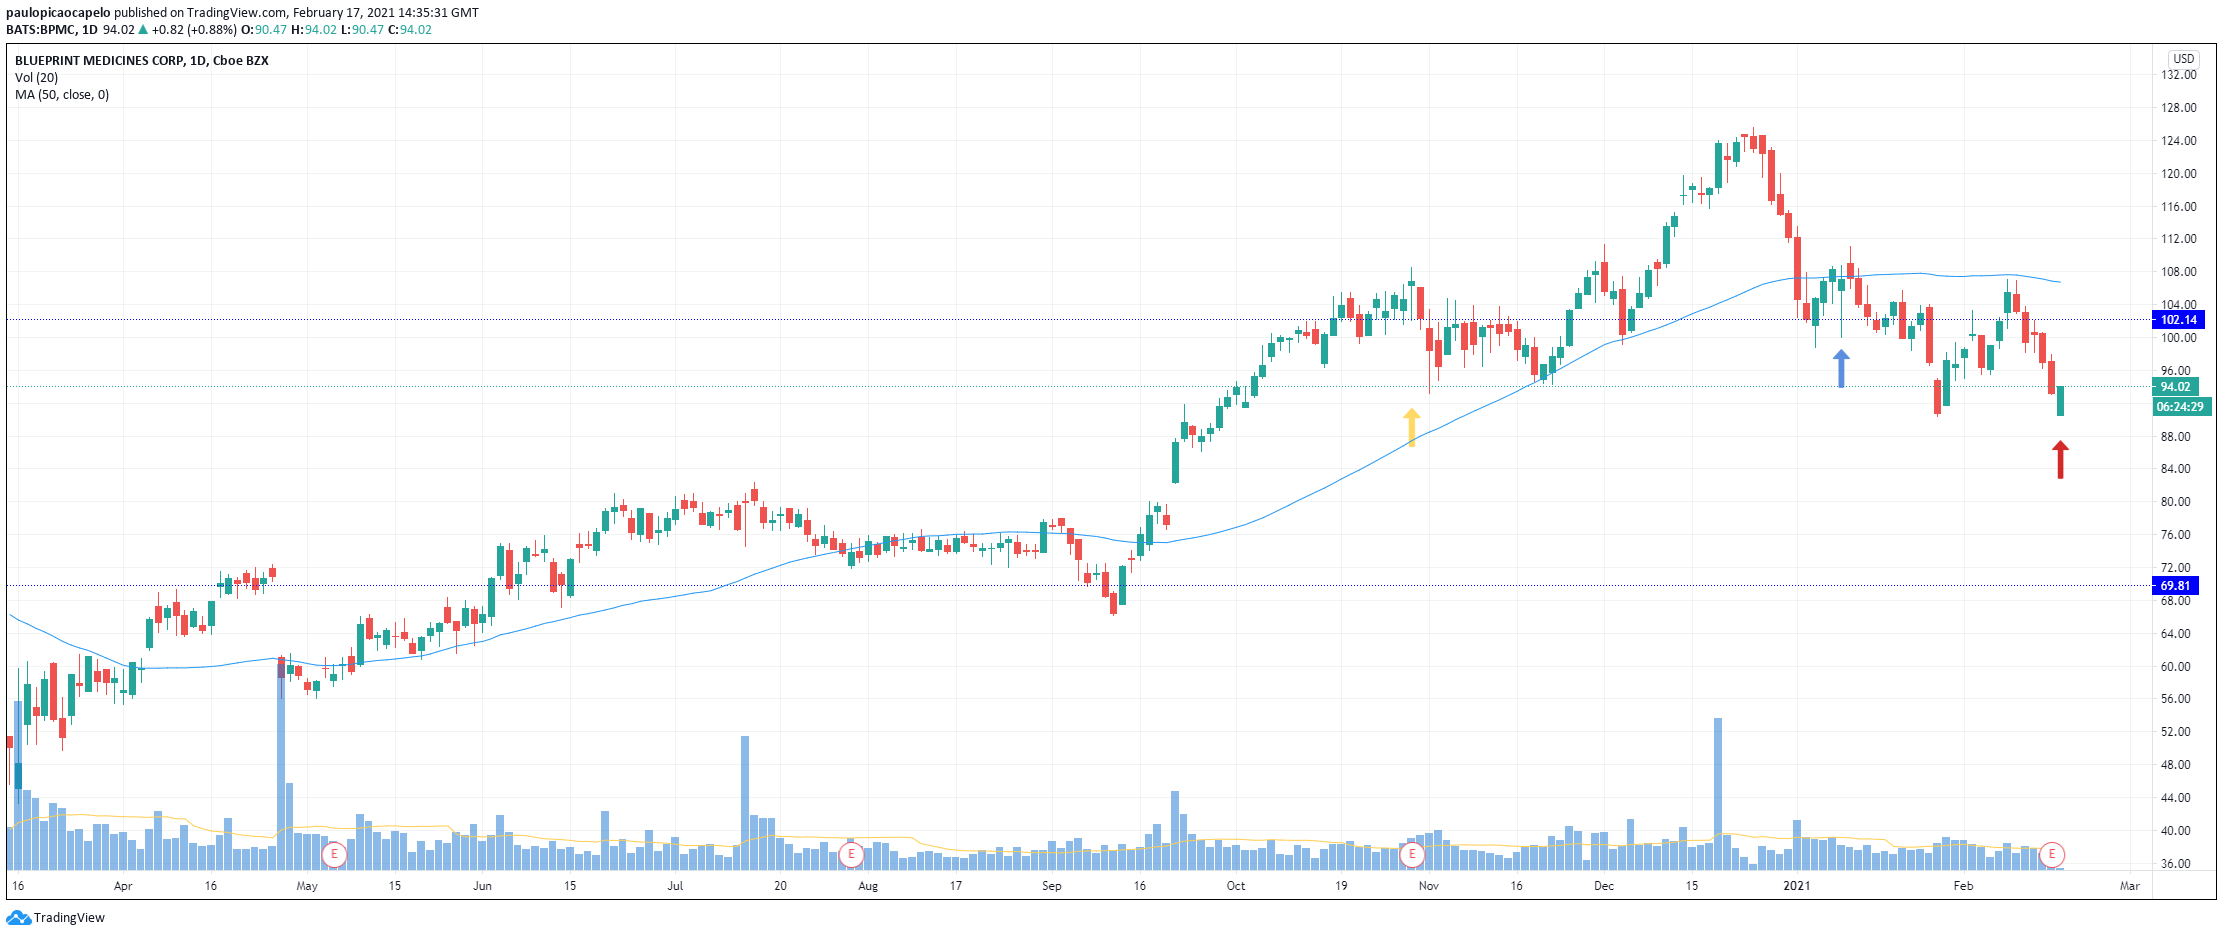Open the earnings marker E in February 2021
The image size is (2223, 936).
[2052, 855]
